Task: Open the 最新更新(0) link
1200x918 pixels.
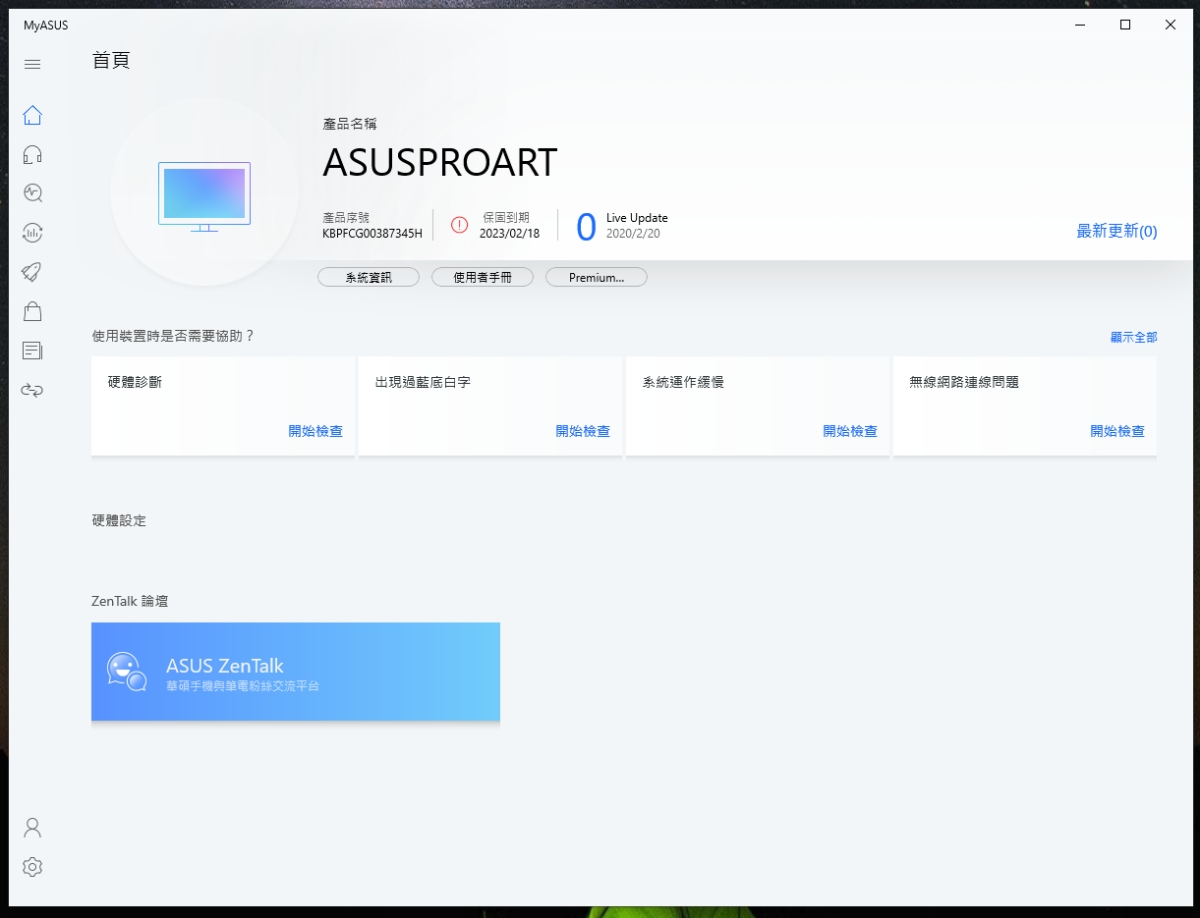Action: (1116, 231)
